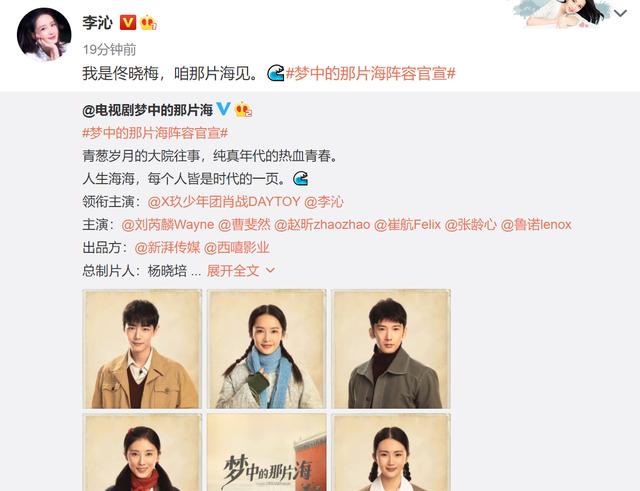Open the woman with blue scarf photo
The height and width of the screenshot is (491, 640).
[267, 349]
